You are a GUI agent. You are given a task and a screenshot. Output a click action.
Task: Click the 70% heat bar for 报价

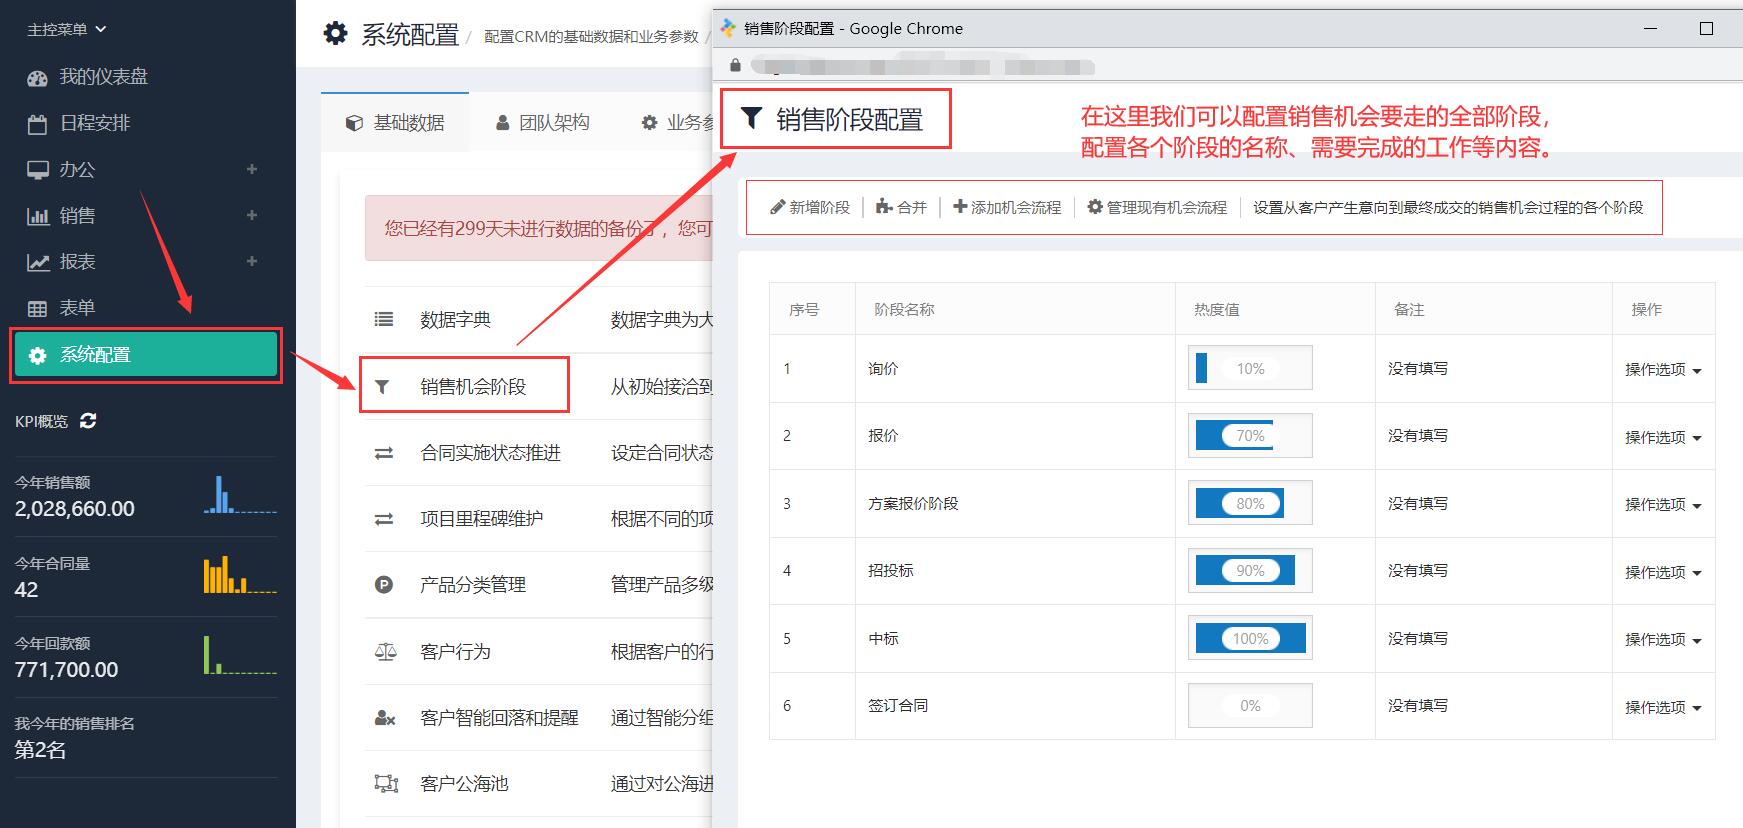[x=1249, y=436]
